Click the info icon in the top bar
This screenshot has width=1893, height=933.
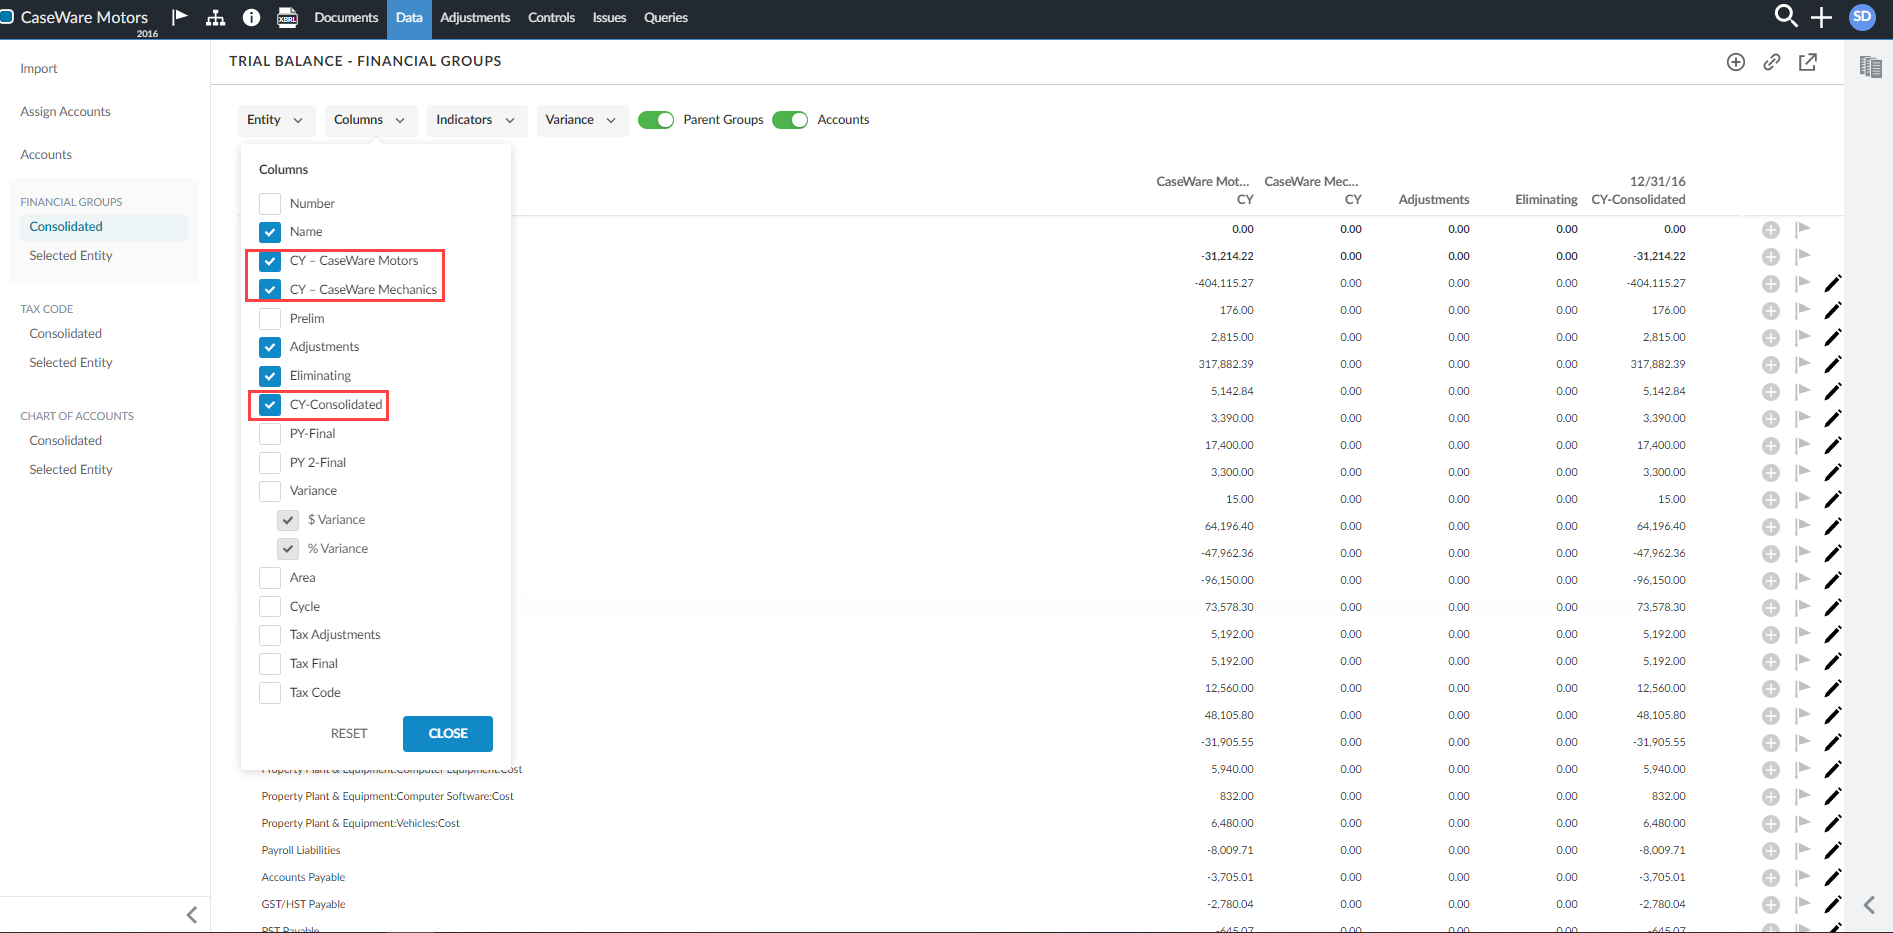coord(251,17)
